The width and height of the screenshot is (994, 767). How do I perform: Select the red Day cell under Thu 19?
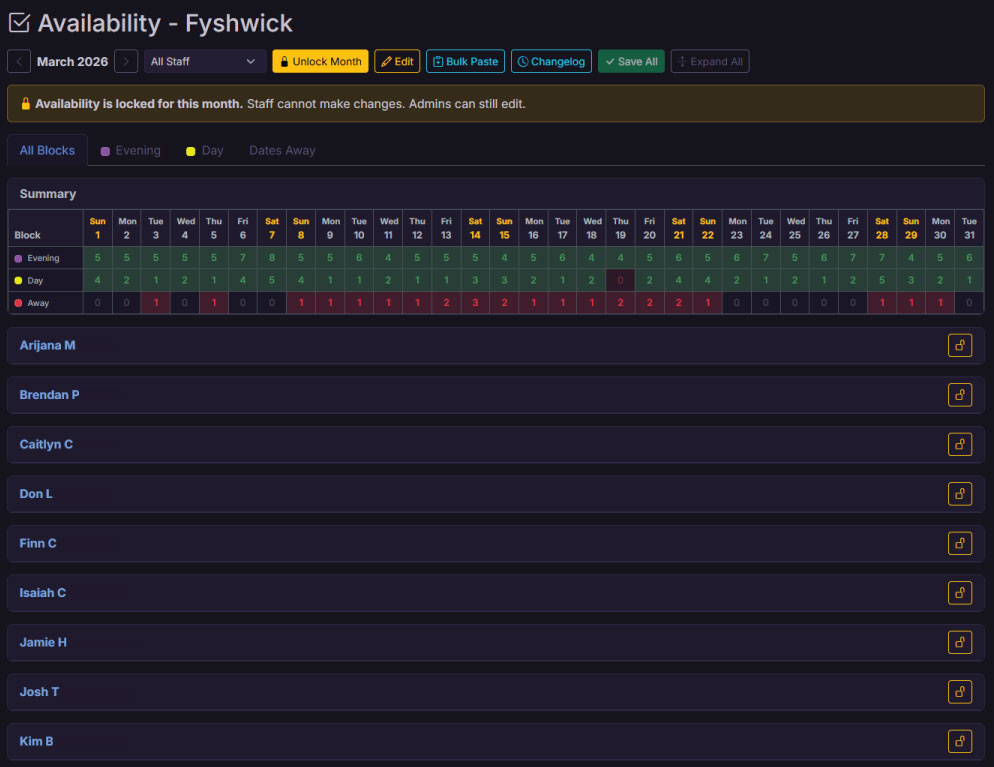click(620, 281)
